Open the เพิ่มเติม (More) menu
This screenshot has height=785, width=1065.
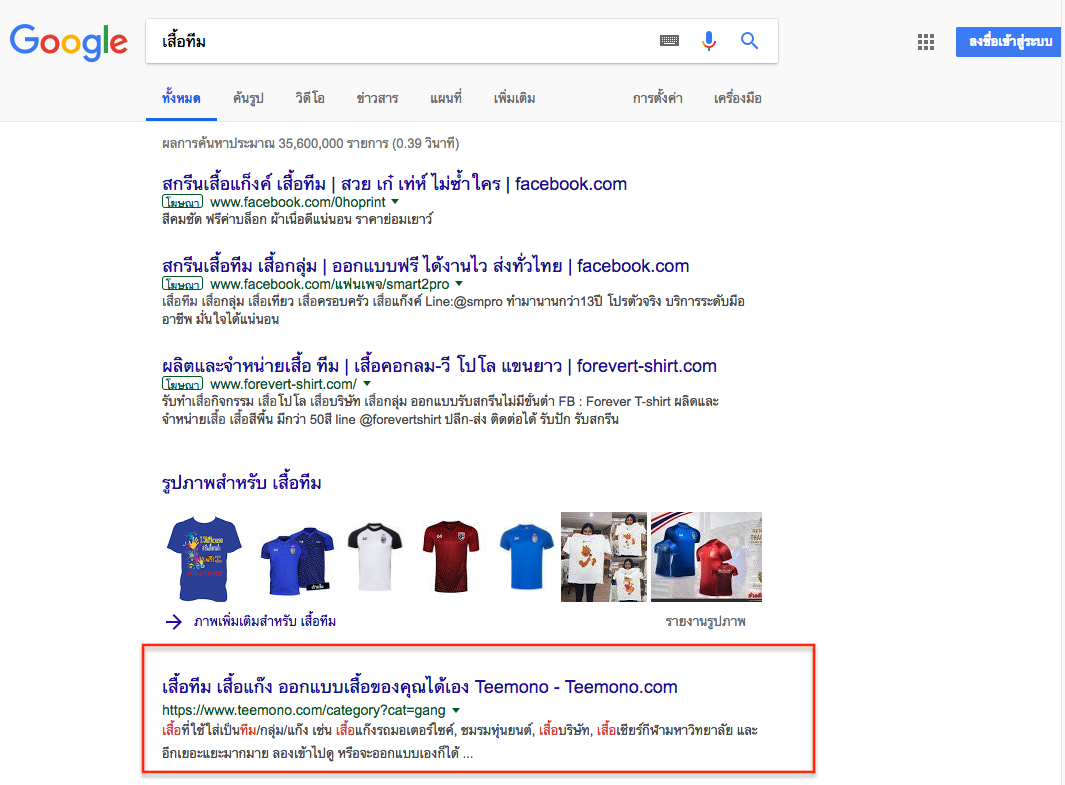point(514,98)
